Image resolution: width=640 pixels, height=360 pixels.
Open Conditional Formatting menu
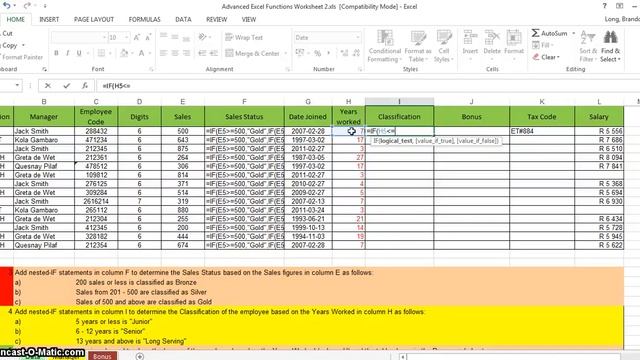click(384, 46)
